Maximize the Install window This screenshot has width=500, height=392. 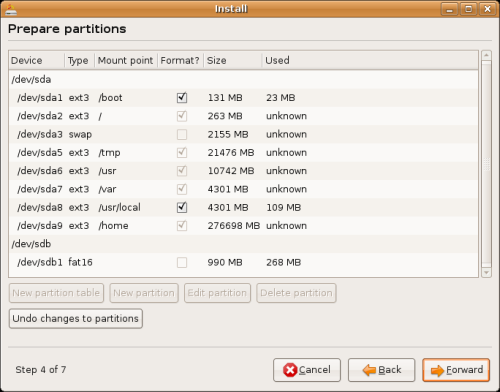point(468,9)
